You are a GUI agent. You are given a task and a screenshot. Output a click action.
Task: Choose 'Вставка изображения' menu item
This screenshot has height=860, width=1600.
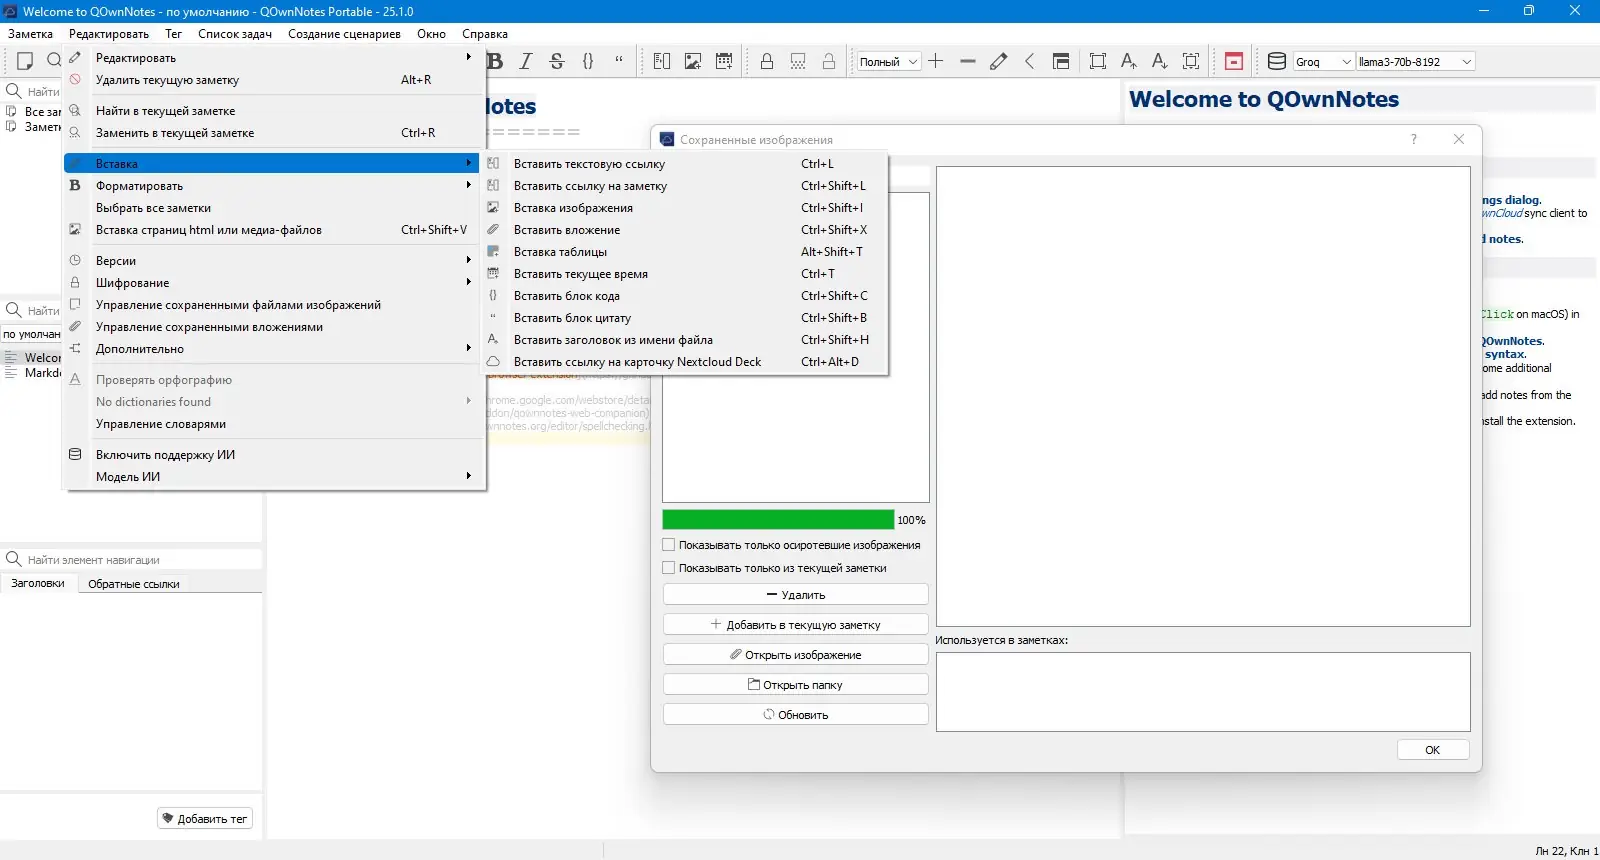click(685, 208)
